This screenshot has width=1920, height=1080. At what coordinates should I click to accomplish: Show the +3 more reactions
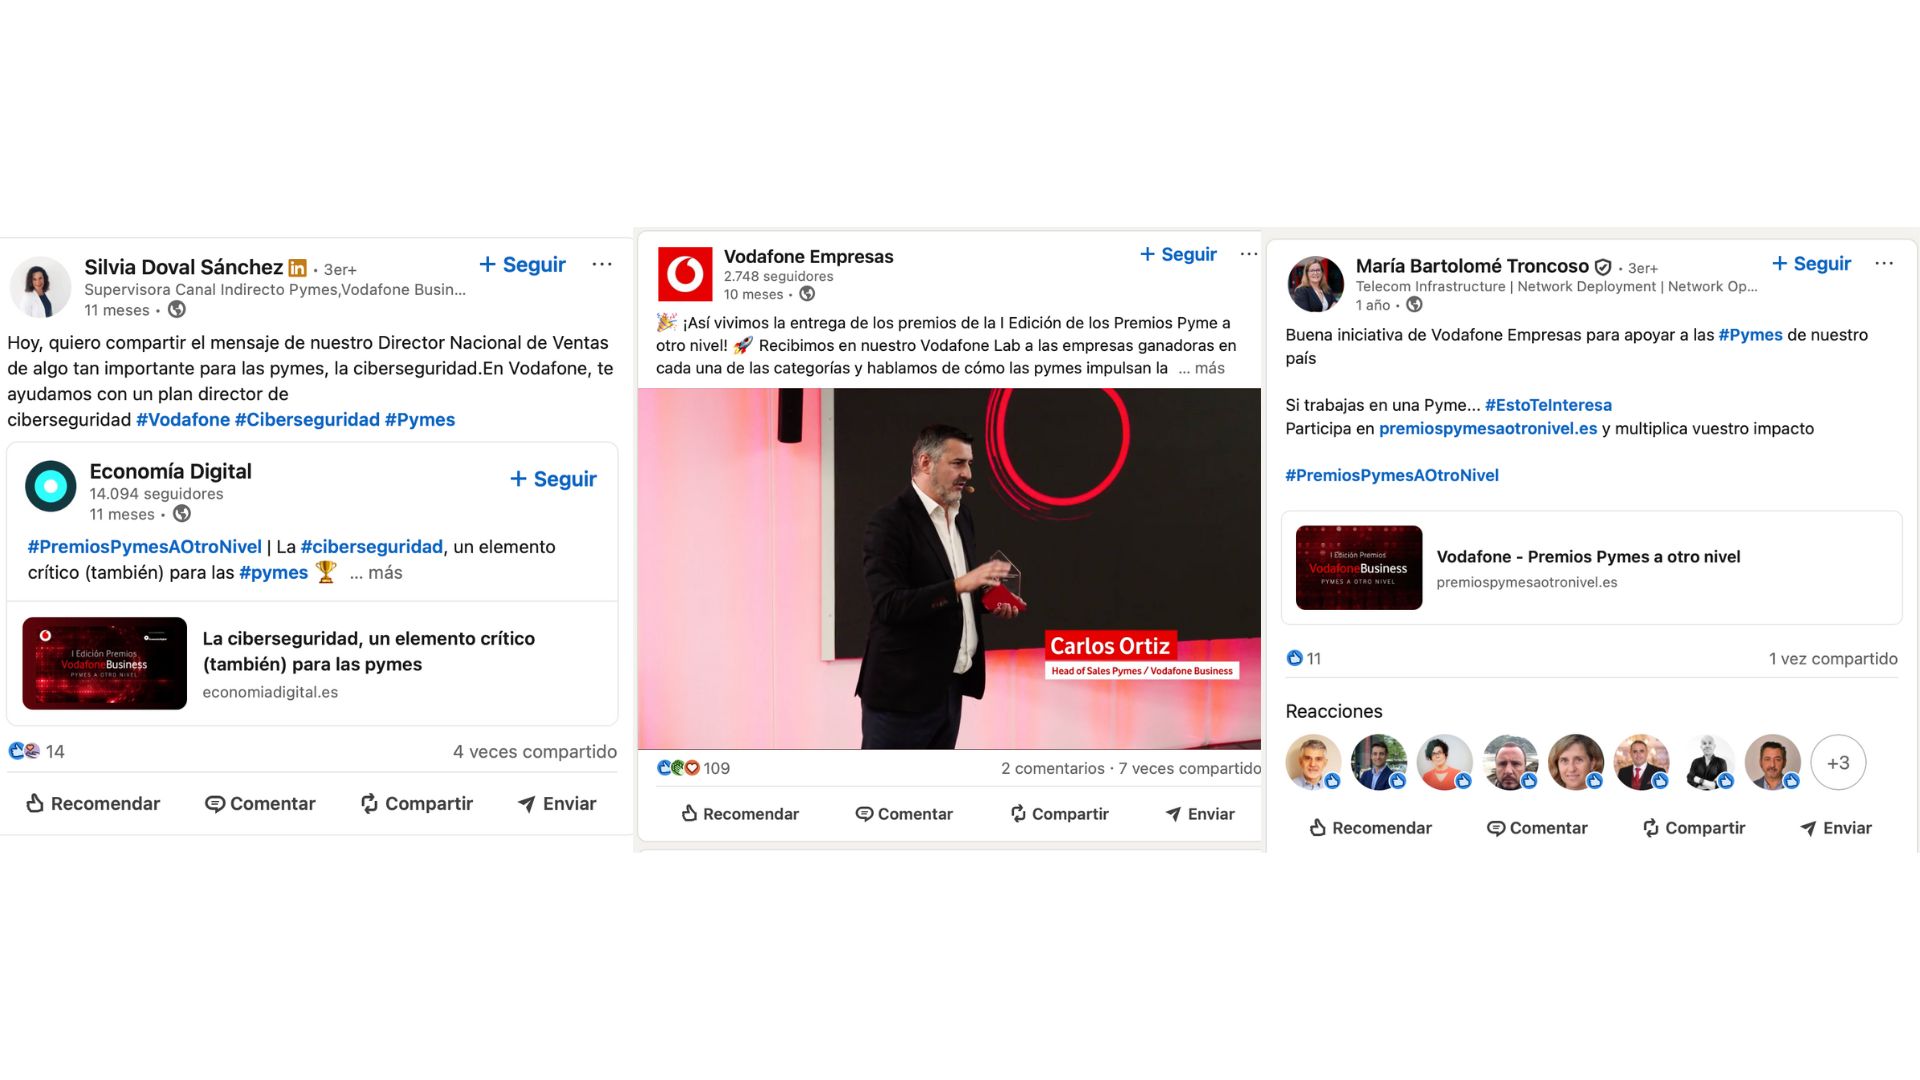click(1838, 763)
